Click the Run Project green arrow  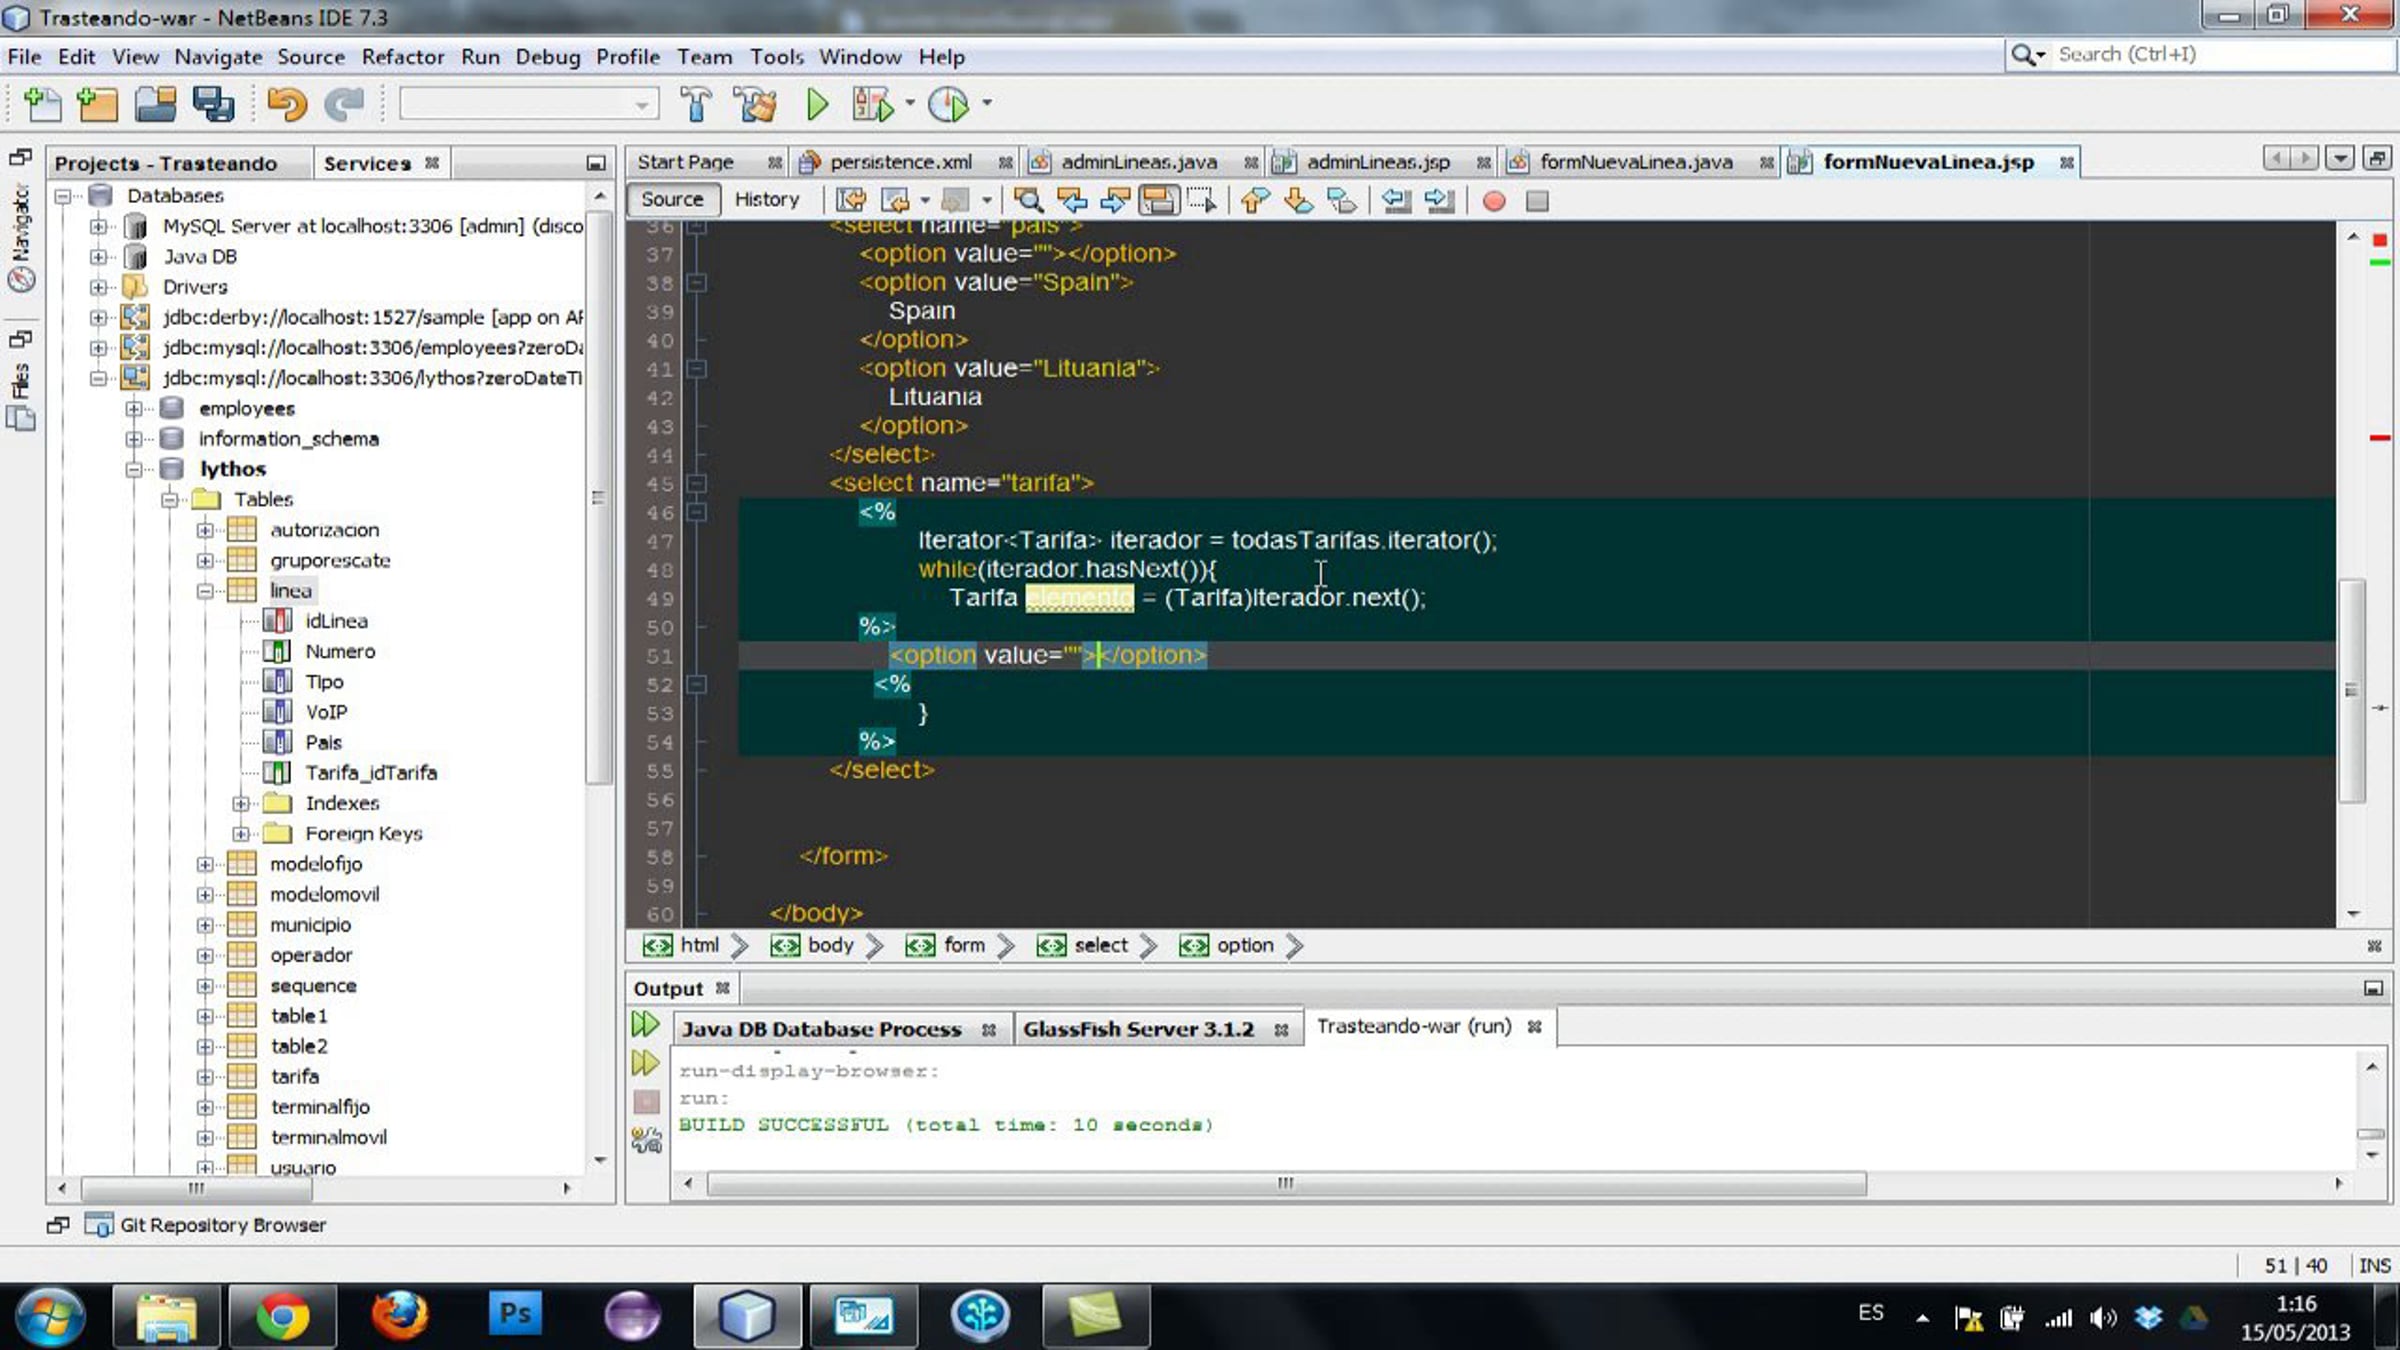click(x=817, y=104)
